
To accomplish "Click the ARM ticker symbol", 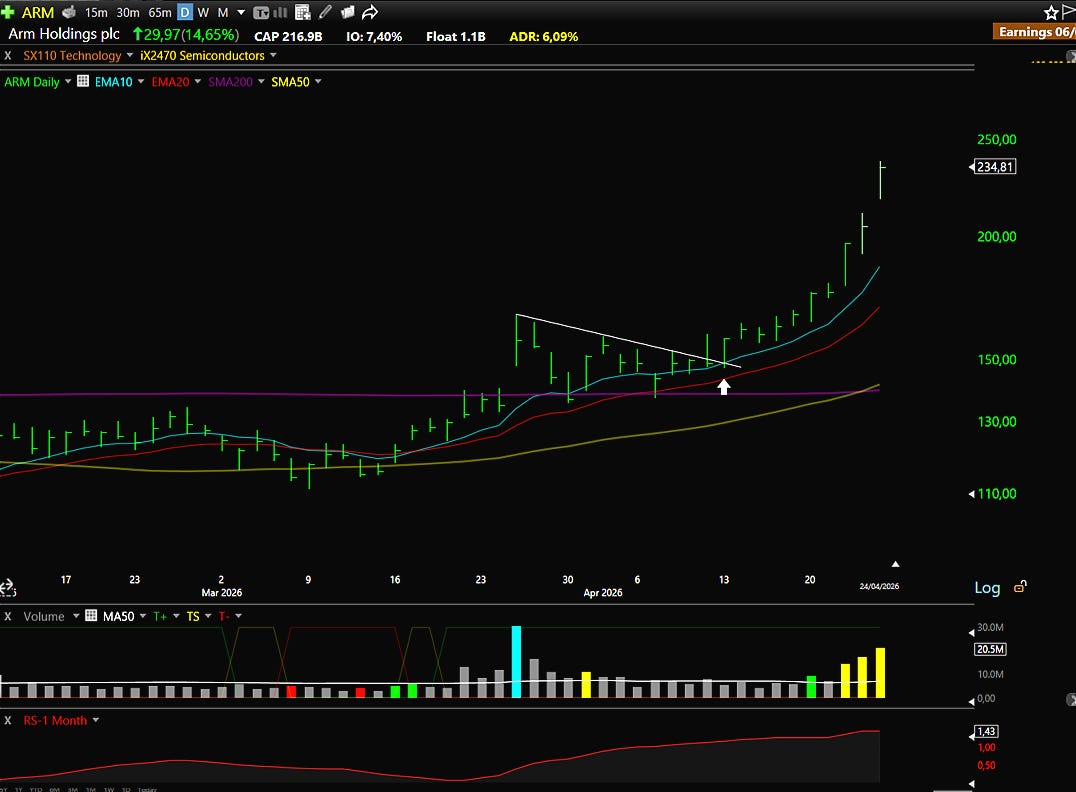I will pyautogui.click(x=38, y=12).
